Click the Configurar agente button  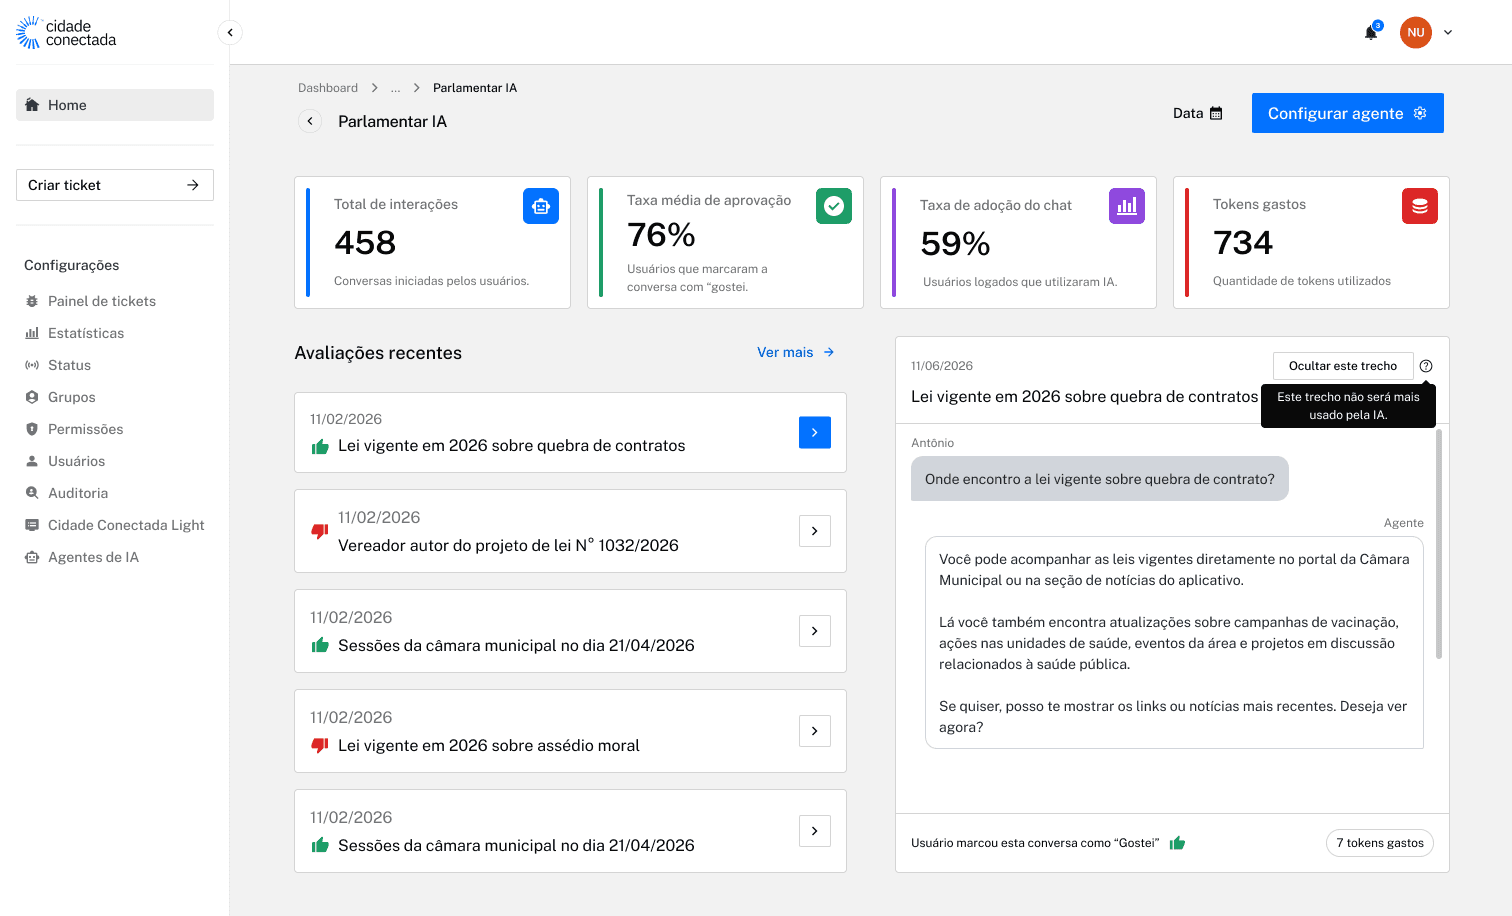(1348, 113)
